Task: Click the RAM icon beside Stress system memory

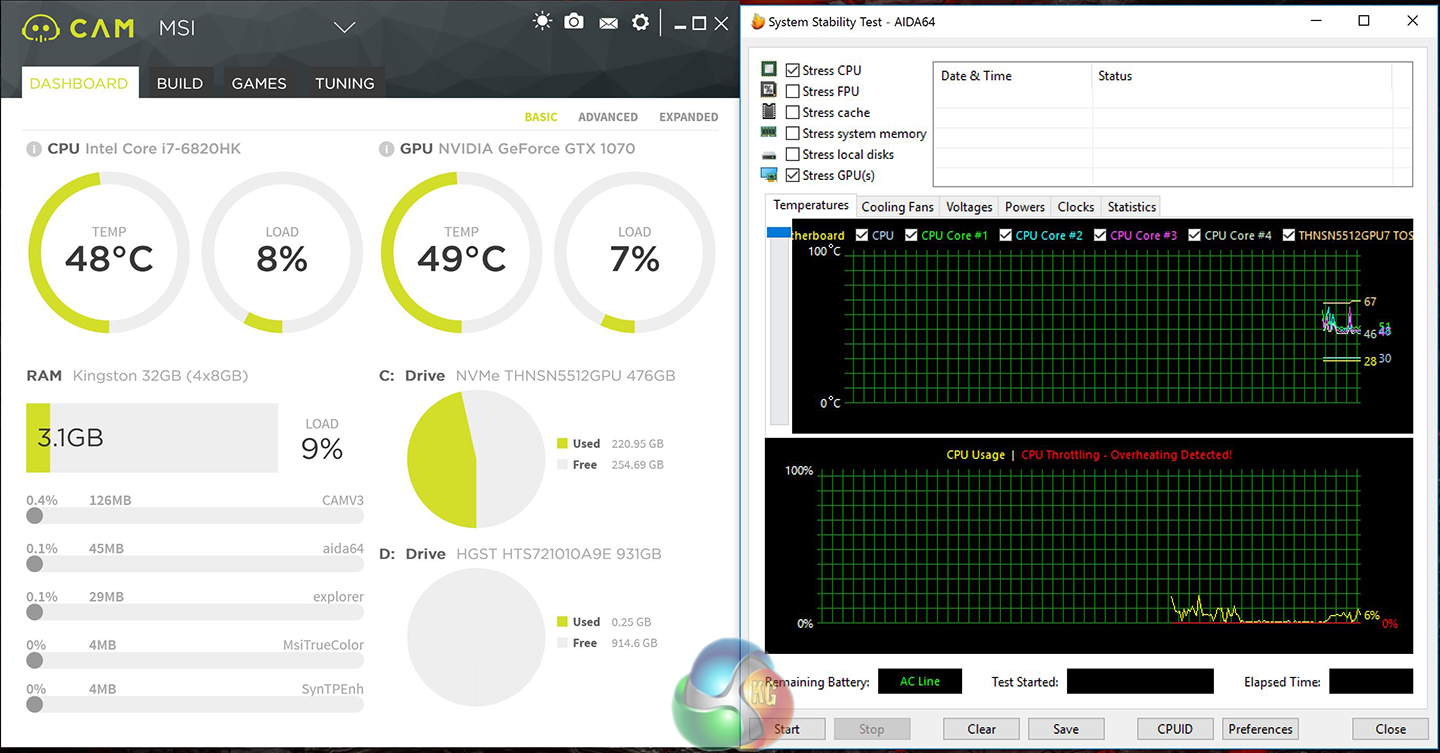Action: click(769, 133)
